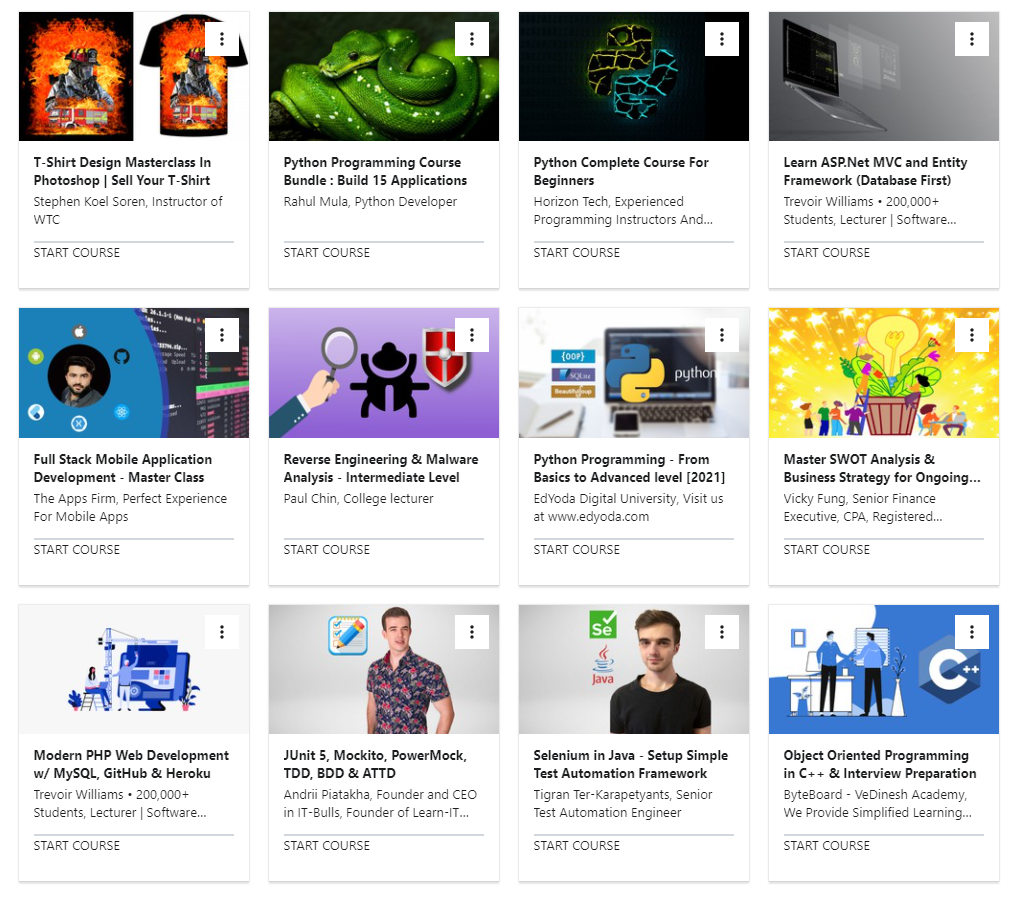Open title Full Stack Mobile Application Development

click(x=123, y=468)
